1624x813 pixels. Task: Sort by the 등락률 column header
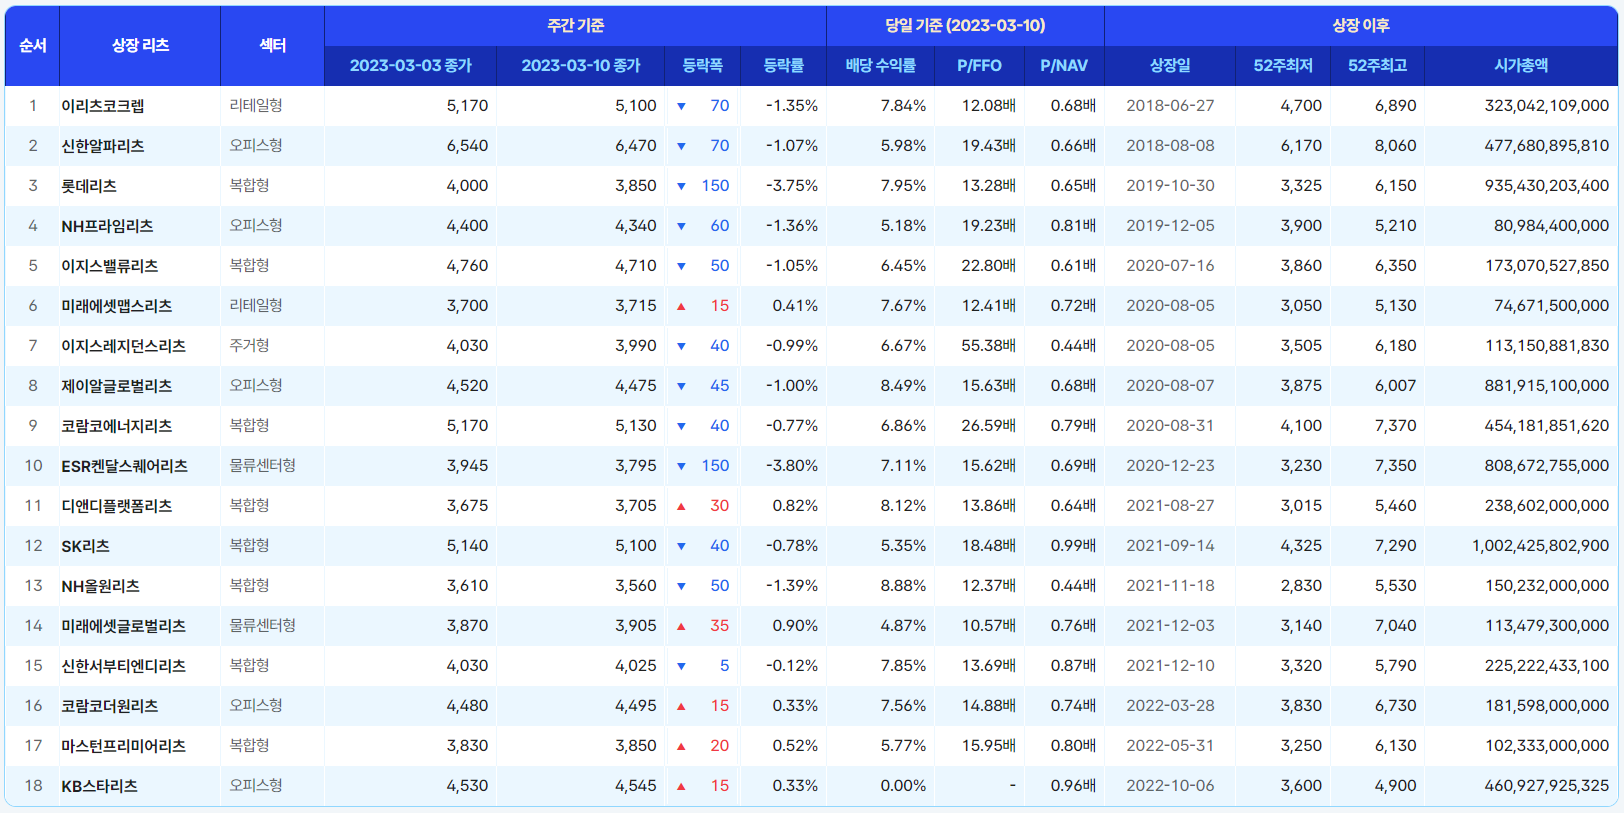[x=783, y=66]
